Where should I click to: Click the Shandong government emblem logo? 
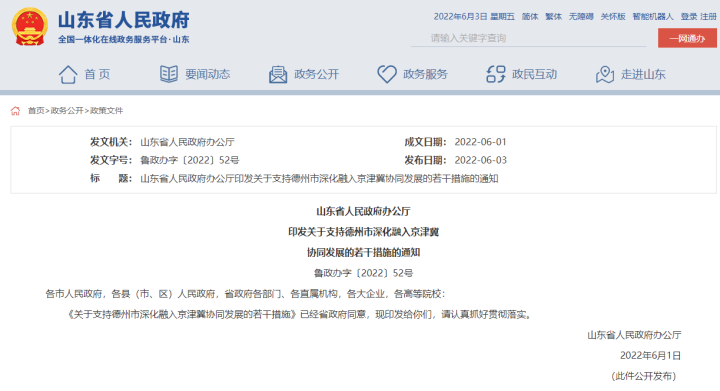[30, 27]
